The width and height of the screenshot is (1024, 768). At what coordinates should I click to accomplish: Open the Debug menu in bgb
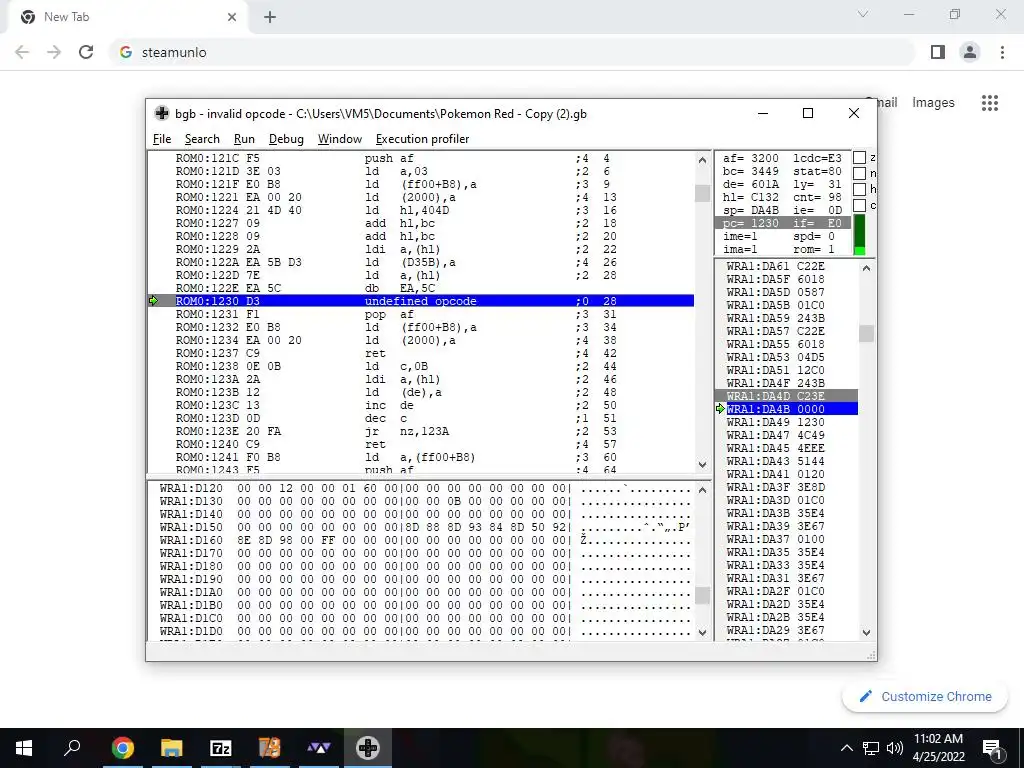pos(286,138)
